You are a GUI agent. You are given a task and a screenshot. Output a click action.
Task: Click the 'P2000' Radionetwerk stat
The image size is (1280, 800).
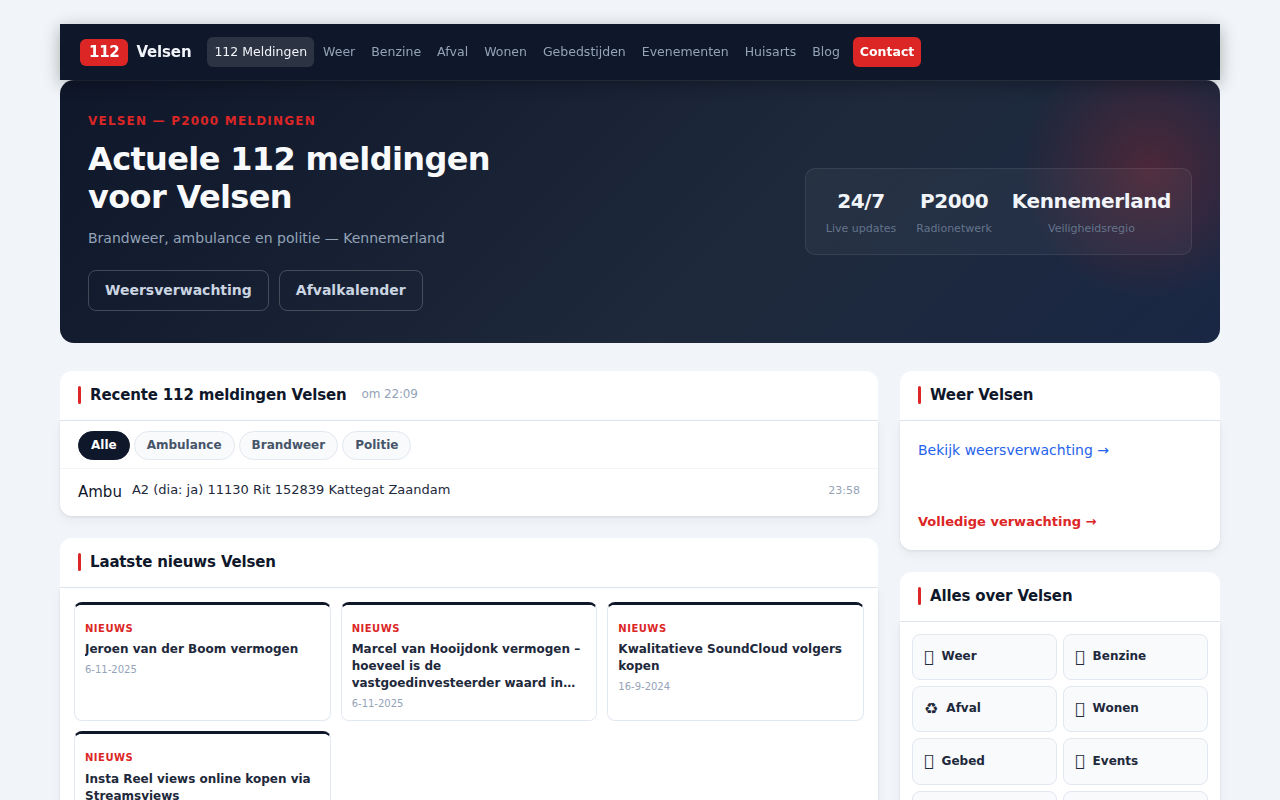coord(954,212)
